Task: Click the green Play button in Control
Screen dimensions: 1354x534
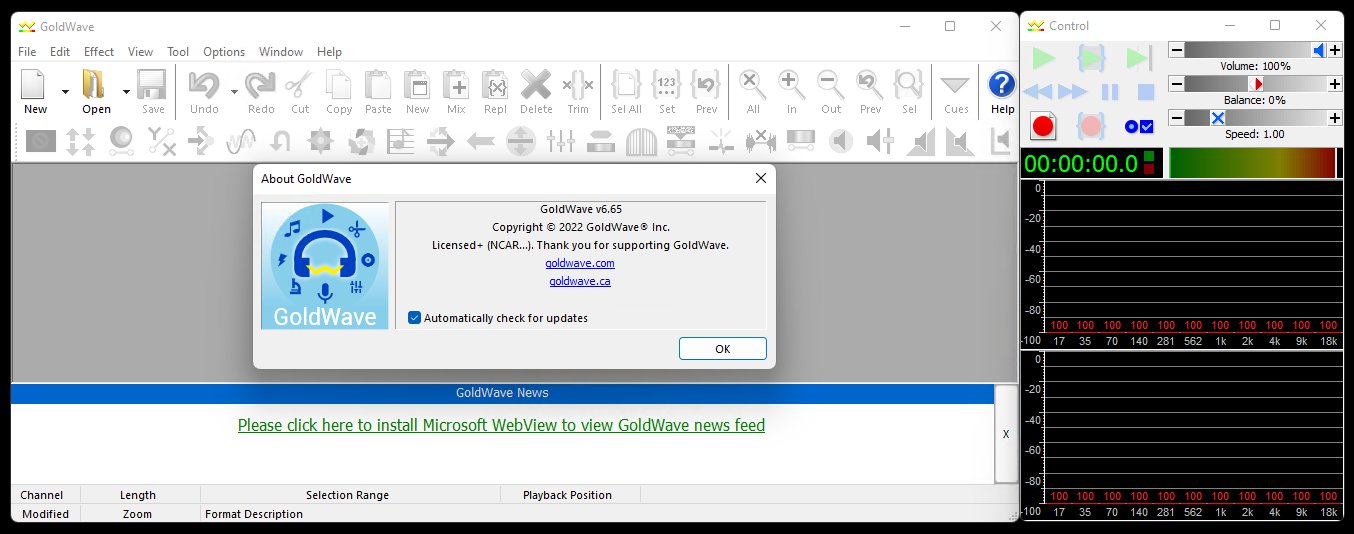Action: 1044,58
